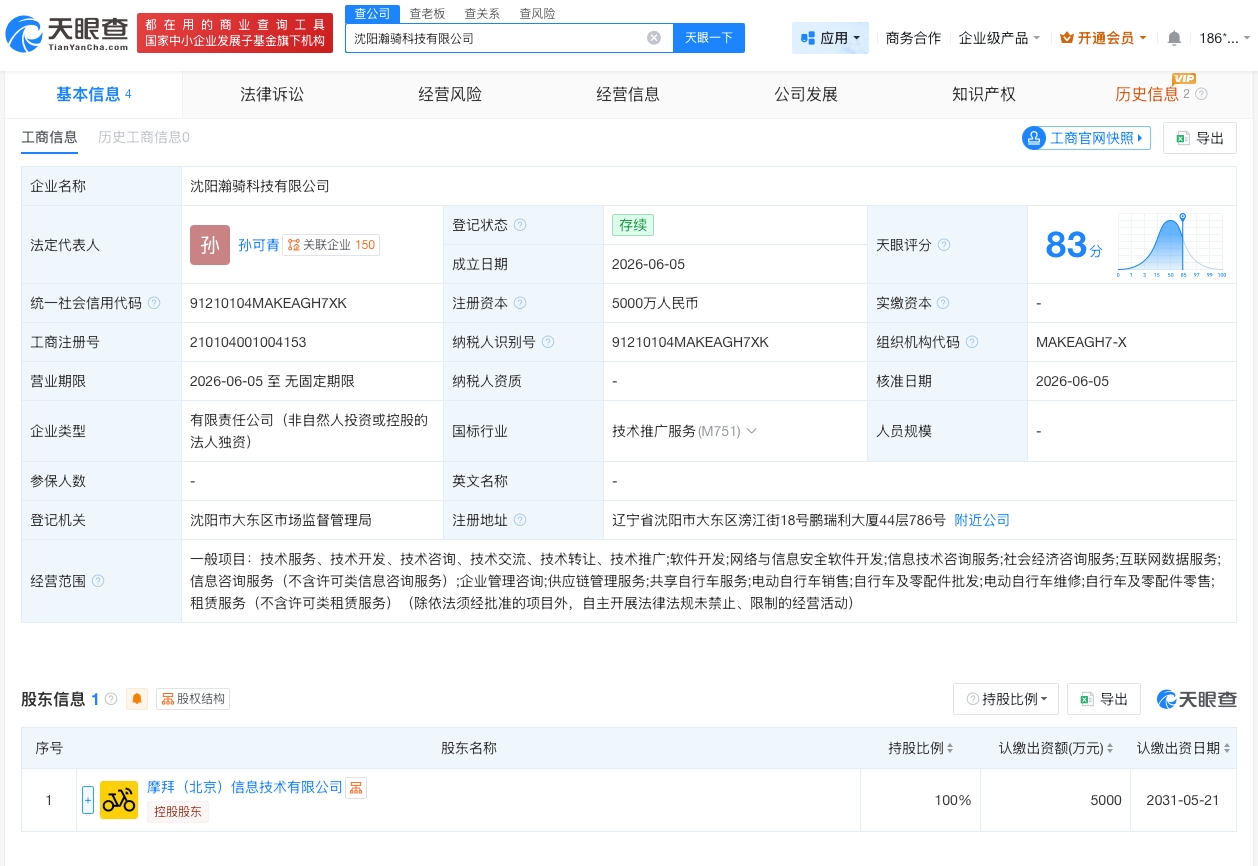Open the 知识产权 tab

click(984, 94)
